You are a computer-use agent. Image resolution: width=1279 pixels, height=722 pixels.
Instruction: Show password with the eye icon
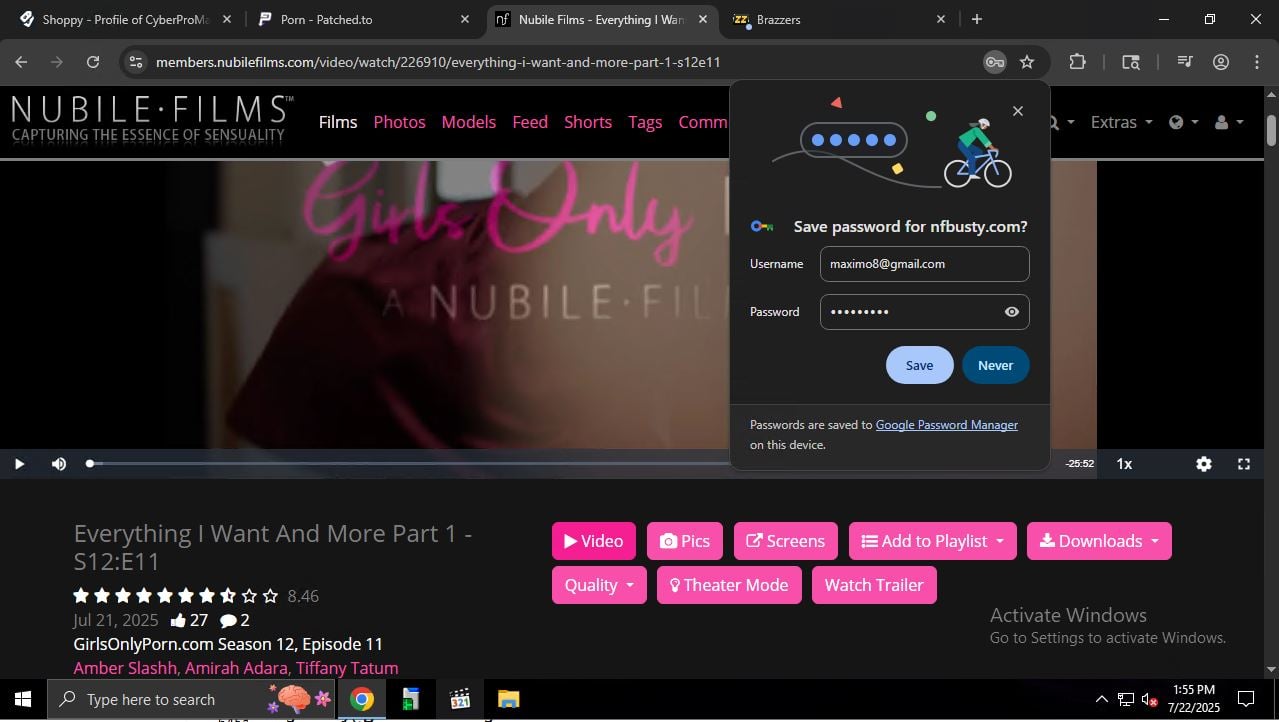click(x=1012, y=312)
